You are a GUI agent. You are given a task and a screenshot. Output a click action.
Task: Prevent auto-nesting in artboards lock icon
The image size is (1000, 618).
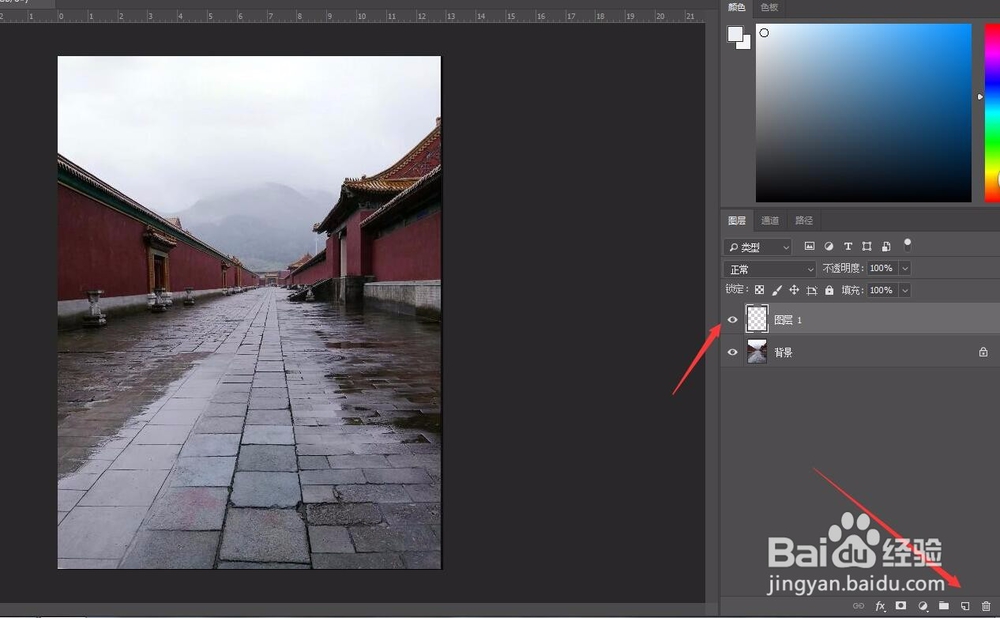811,290
